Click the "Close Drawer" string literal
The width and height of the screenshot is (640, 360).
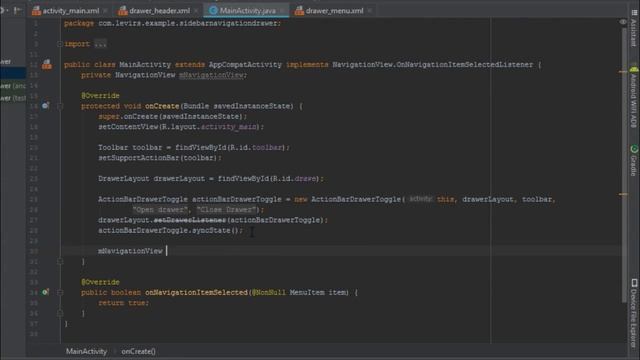coord(228,210)
